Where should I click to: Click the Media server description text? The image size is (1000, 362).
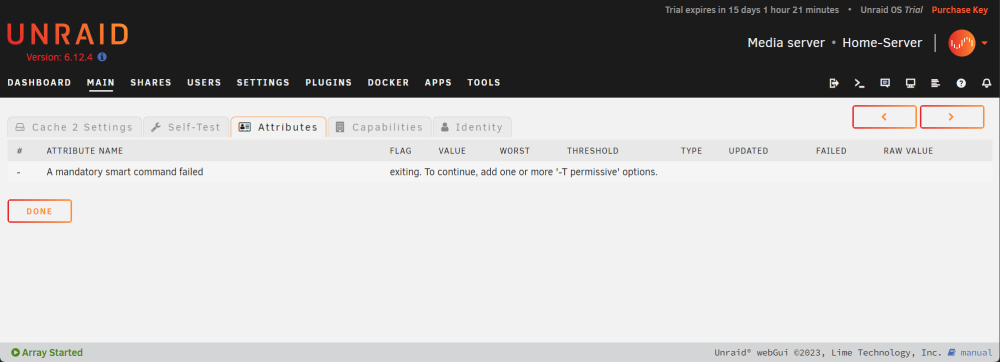tap(786, 43)
